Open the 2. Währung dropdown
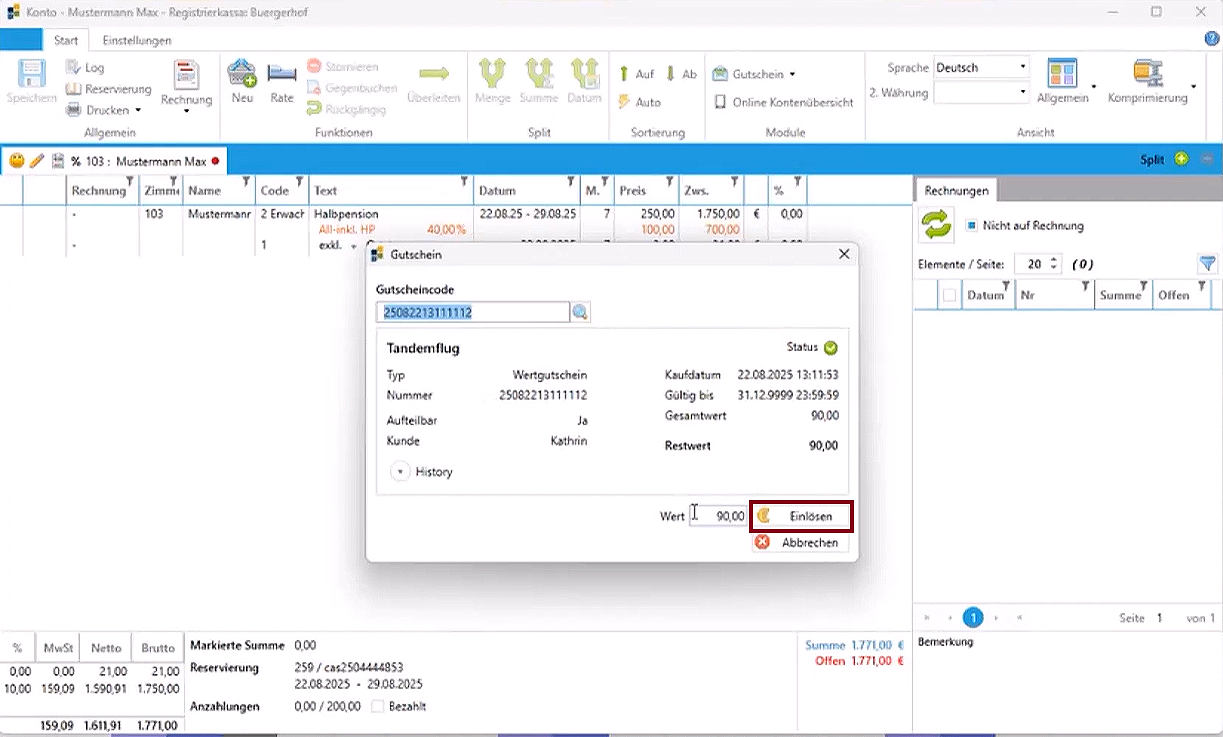 (980, 92)
